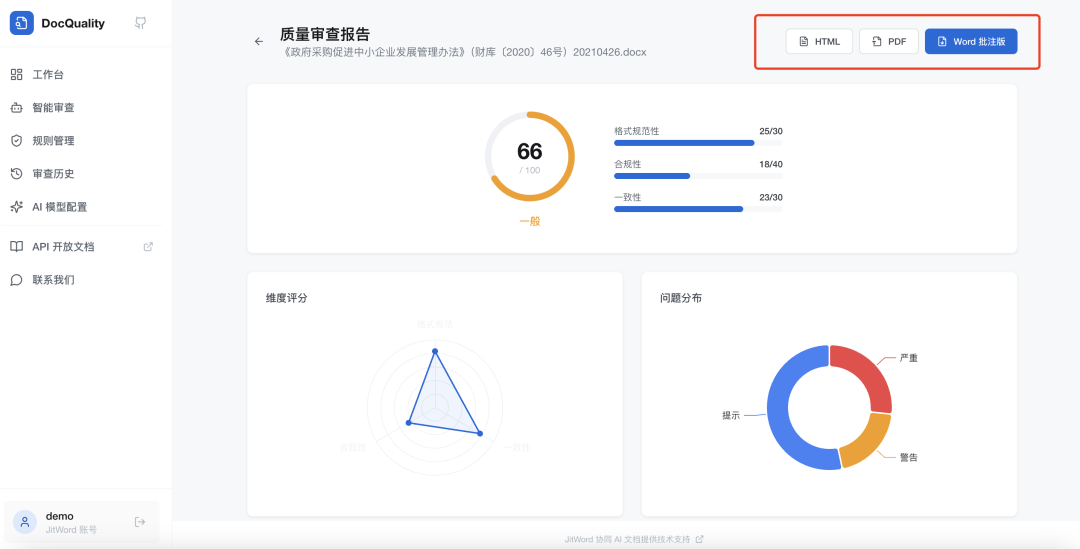Viewport: 1080px width, 549px height.
Task: Click the 合规性 progress bar
Action: pyautogui.click(x=698, y=176)
